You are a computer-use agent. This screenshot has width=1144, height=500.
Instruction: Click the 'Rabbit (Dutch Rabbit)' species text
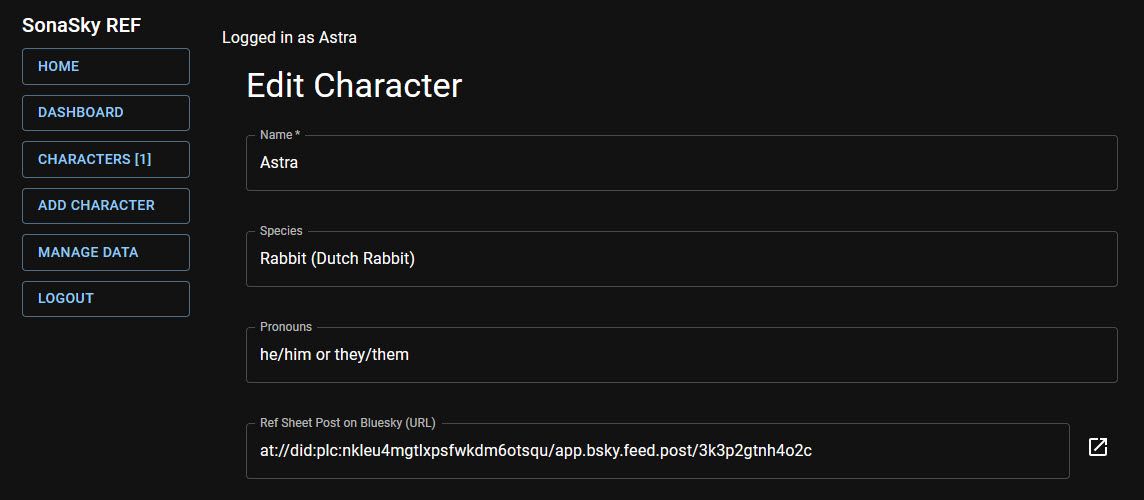tap(337, 259)
